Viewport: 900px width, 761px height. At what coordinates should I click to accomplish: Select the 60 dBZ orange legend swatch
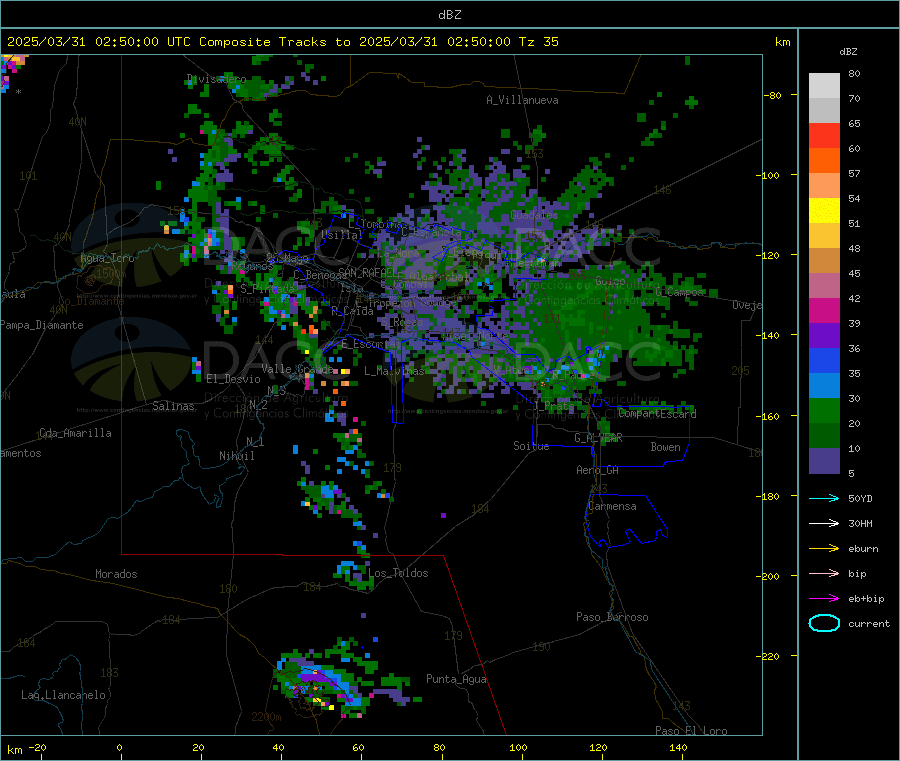(x=824, y=161)
